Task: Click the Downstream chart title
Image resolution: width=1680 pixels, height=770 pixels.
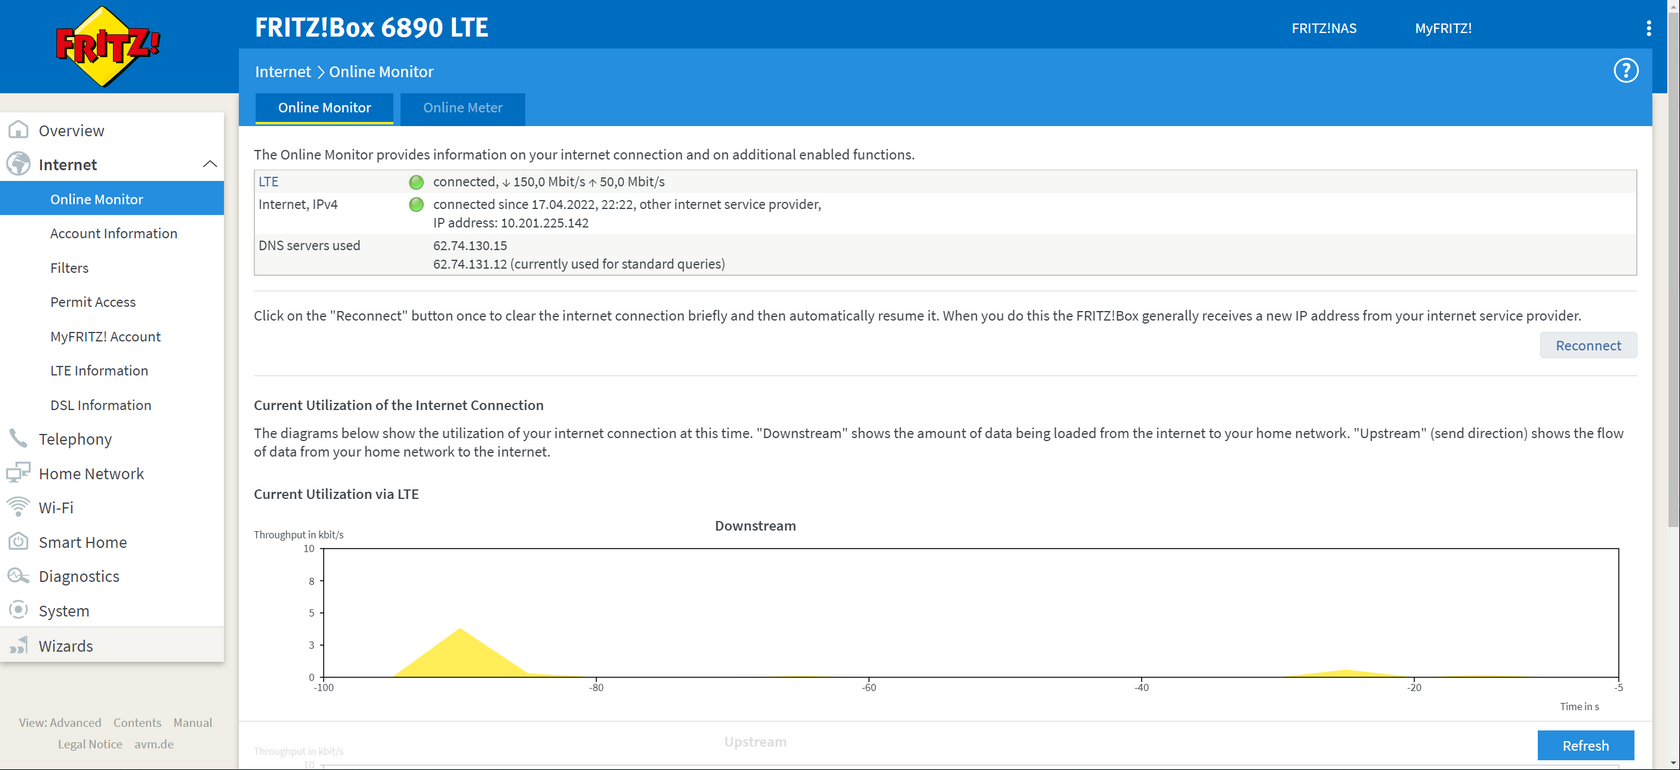Action: (755, 526)
